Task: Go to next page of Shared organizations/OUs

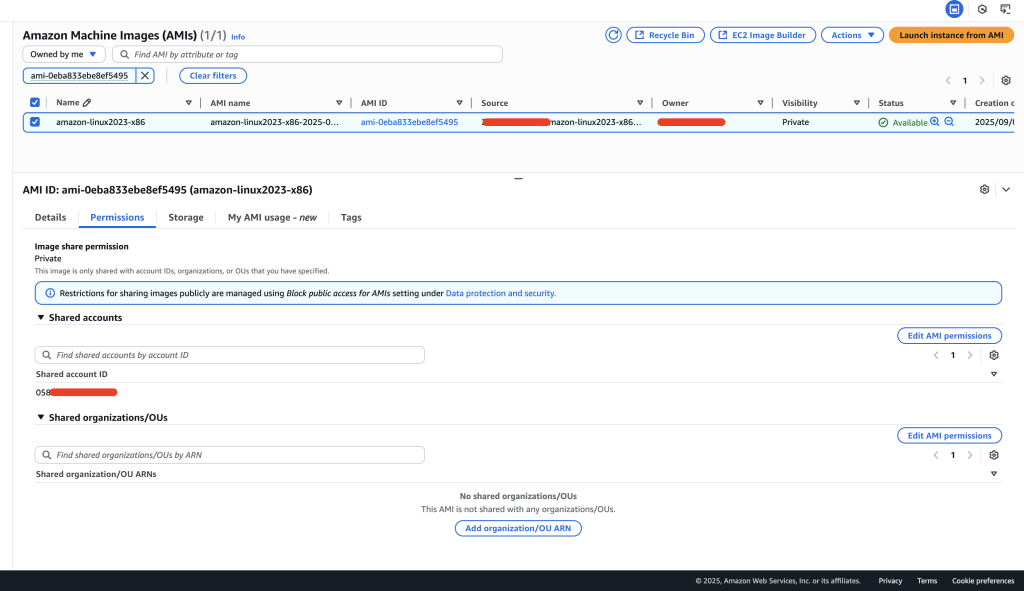Action: (x=970, y=455)
